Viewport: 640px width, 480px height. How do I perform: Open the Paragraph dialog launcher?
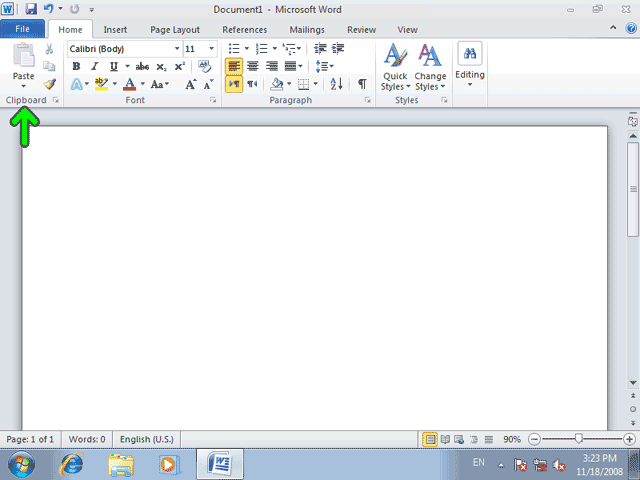[367, 100]
